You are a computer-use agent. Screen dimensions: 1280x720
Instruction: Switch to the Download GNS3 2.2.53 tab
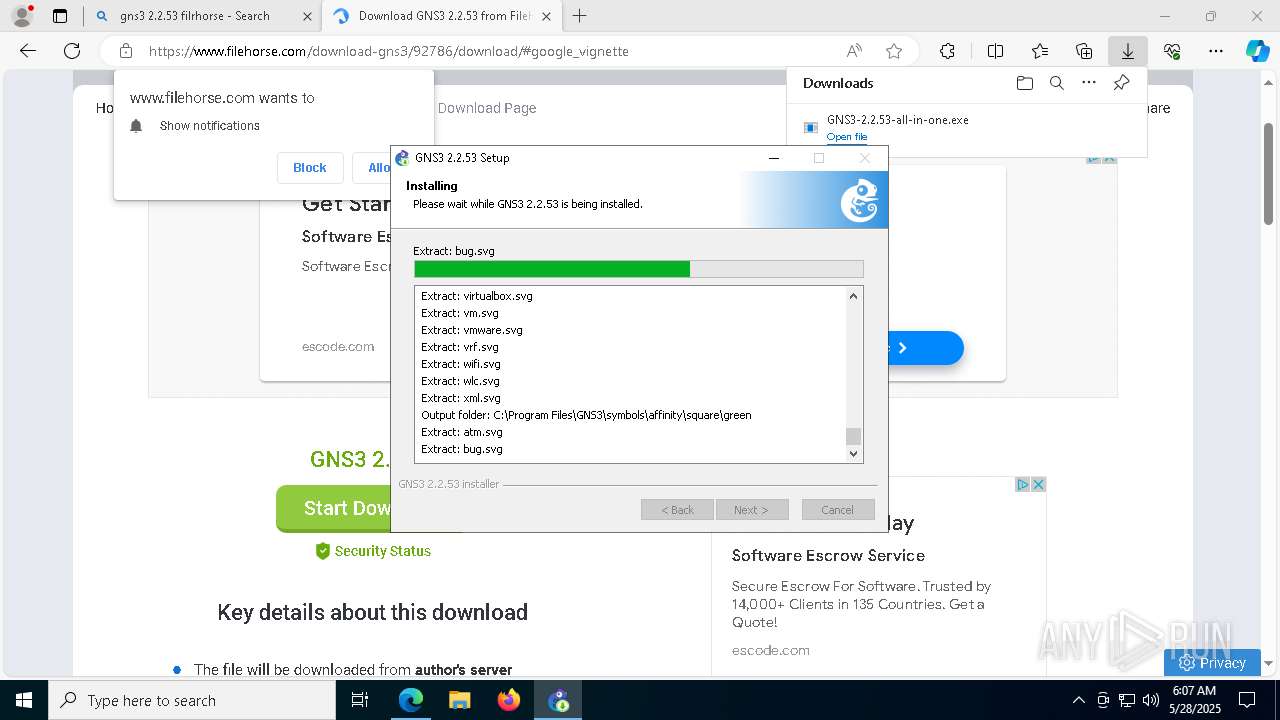click(x=443, y=16)
